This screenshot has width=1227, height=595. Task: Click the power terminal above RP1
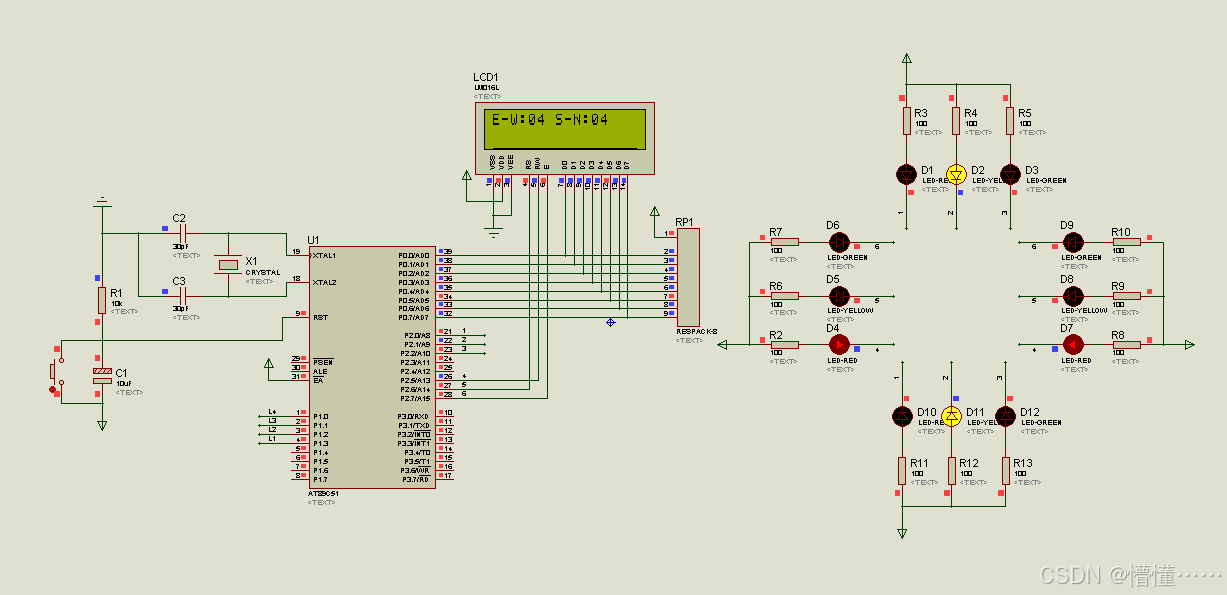pos(655,211)
